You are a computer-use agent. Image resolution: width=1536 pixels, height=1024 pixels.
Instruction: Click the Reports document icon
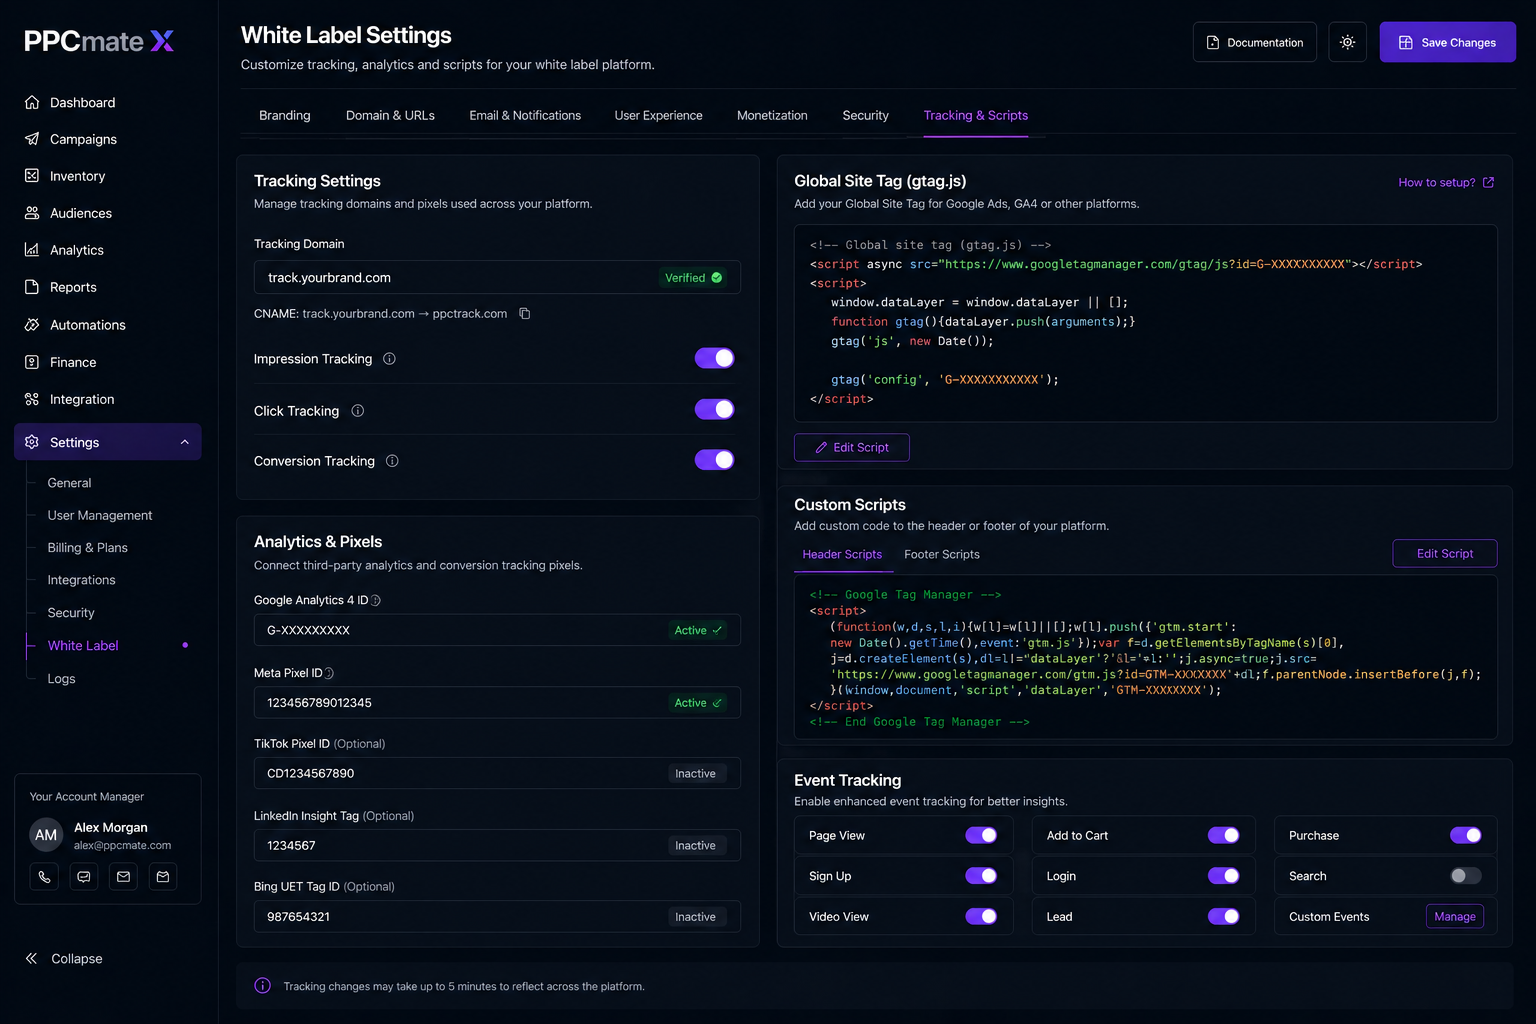[x=32, y=287]
